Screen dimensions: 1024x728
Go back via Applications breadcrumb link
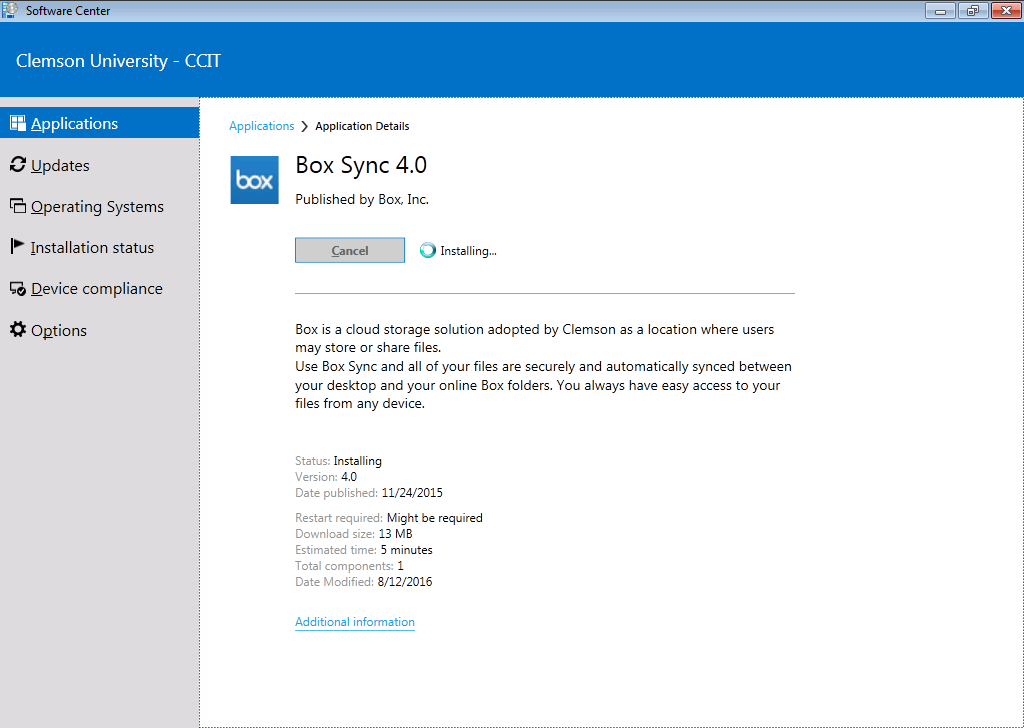click(x=262, y=126)
